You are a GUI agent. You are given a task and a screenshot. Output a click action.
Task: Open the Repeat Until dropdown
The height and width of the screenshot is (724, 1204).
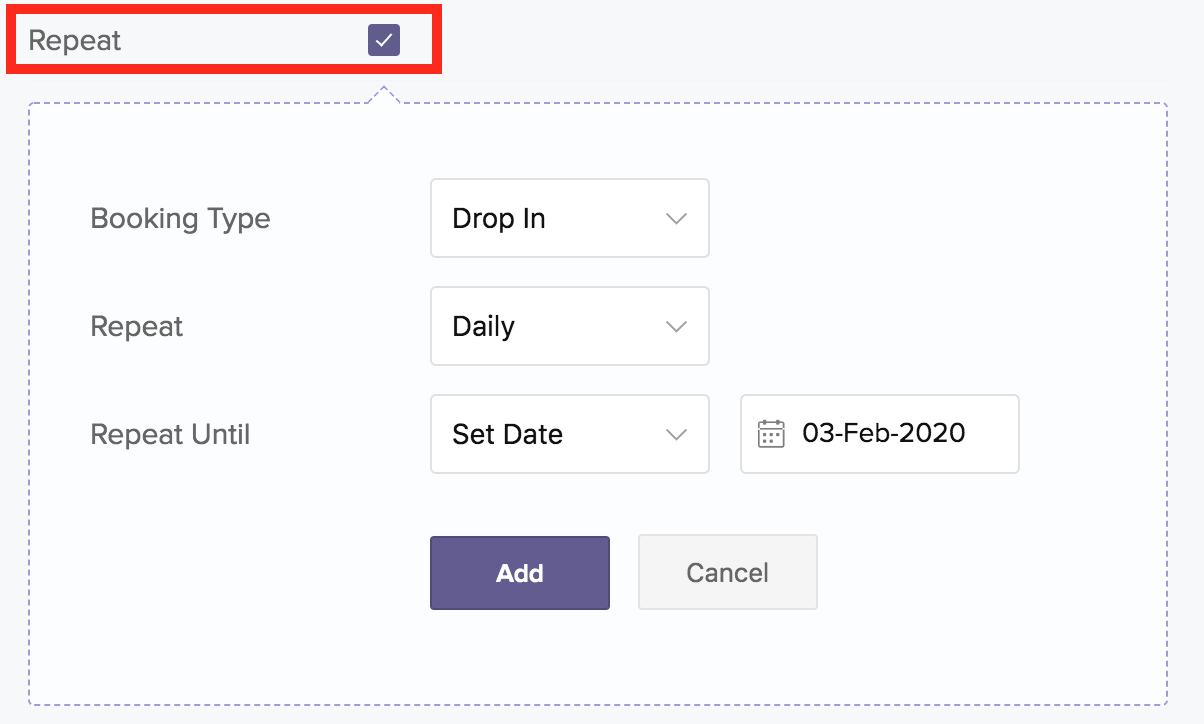click(569, 435)
